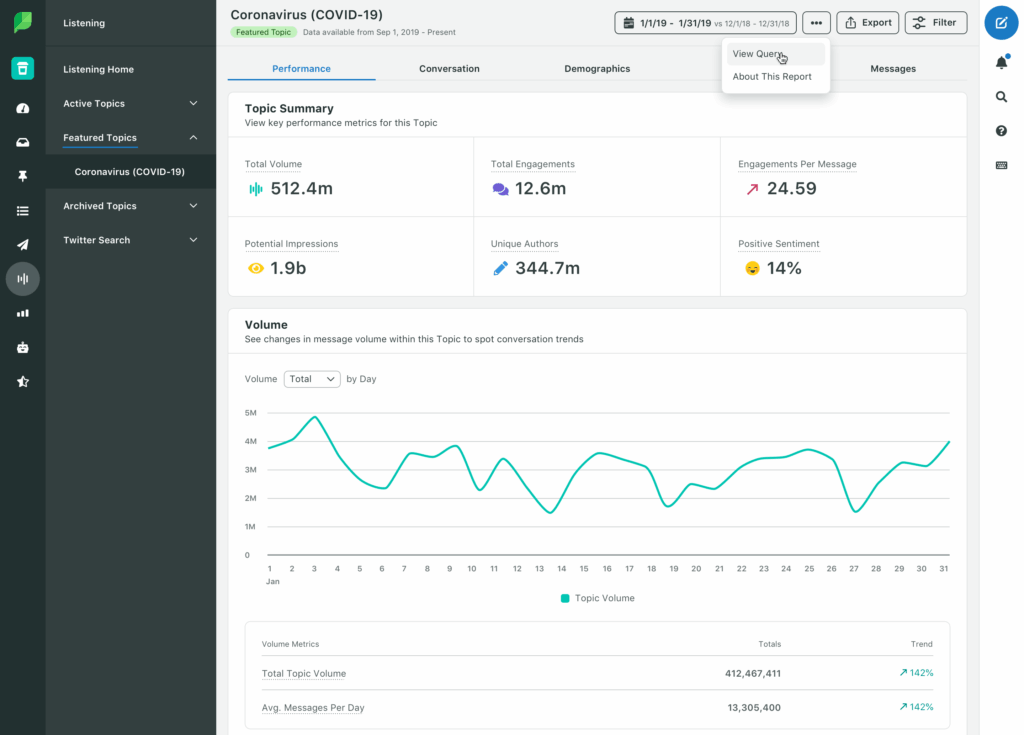Open the date range picker
Screen dimensions: 1024x735
click(704, 22)
